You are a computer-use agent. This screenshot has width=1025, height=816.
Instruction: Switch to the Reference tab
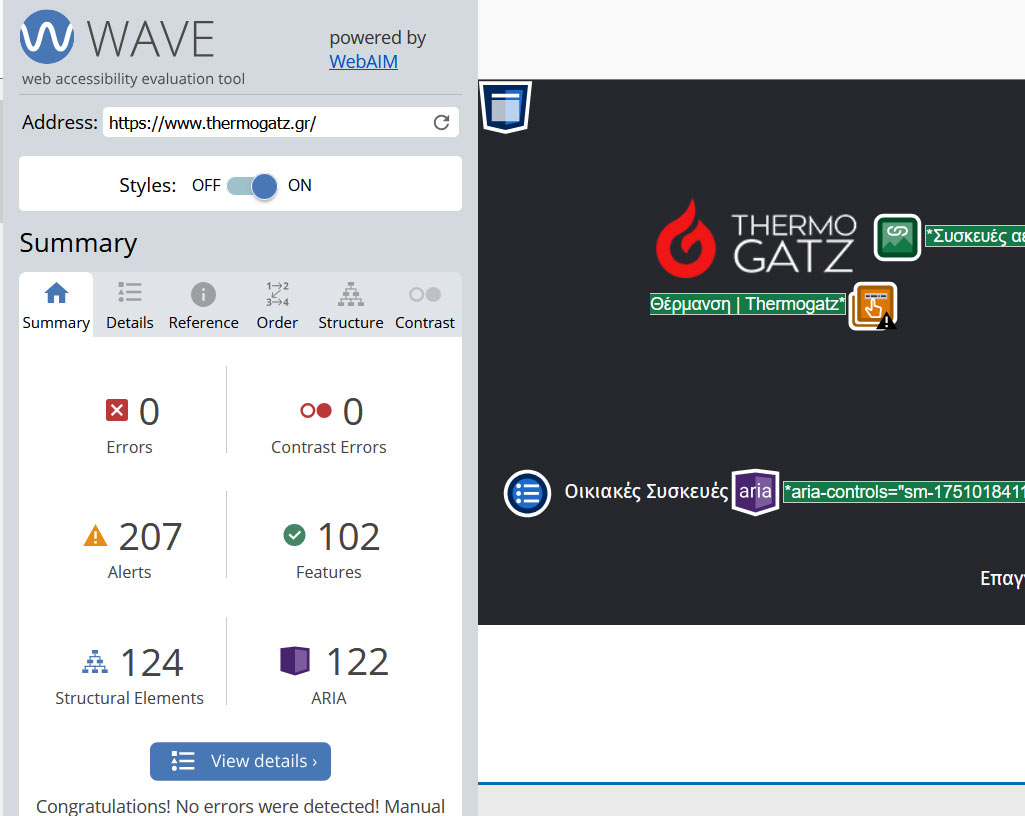203,305
